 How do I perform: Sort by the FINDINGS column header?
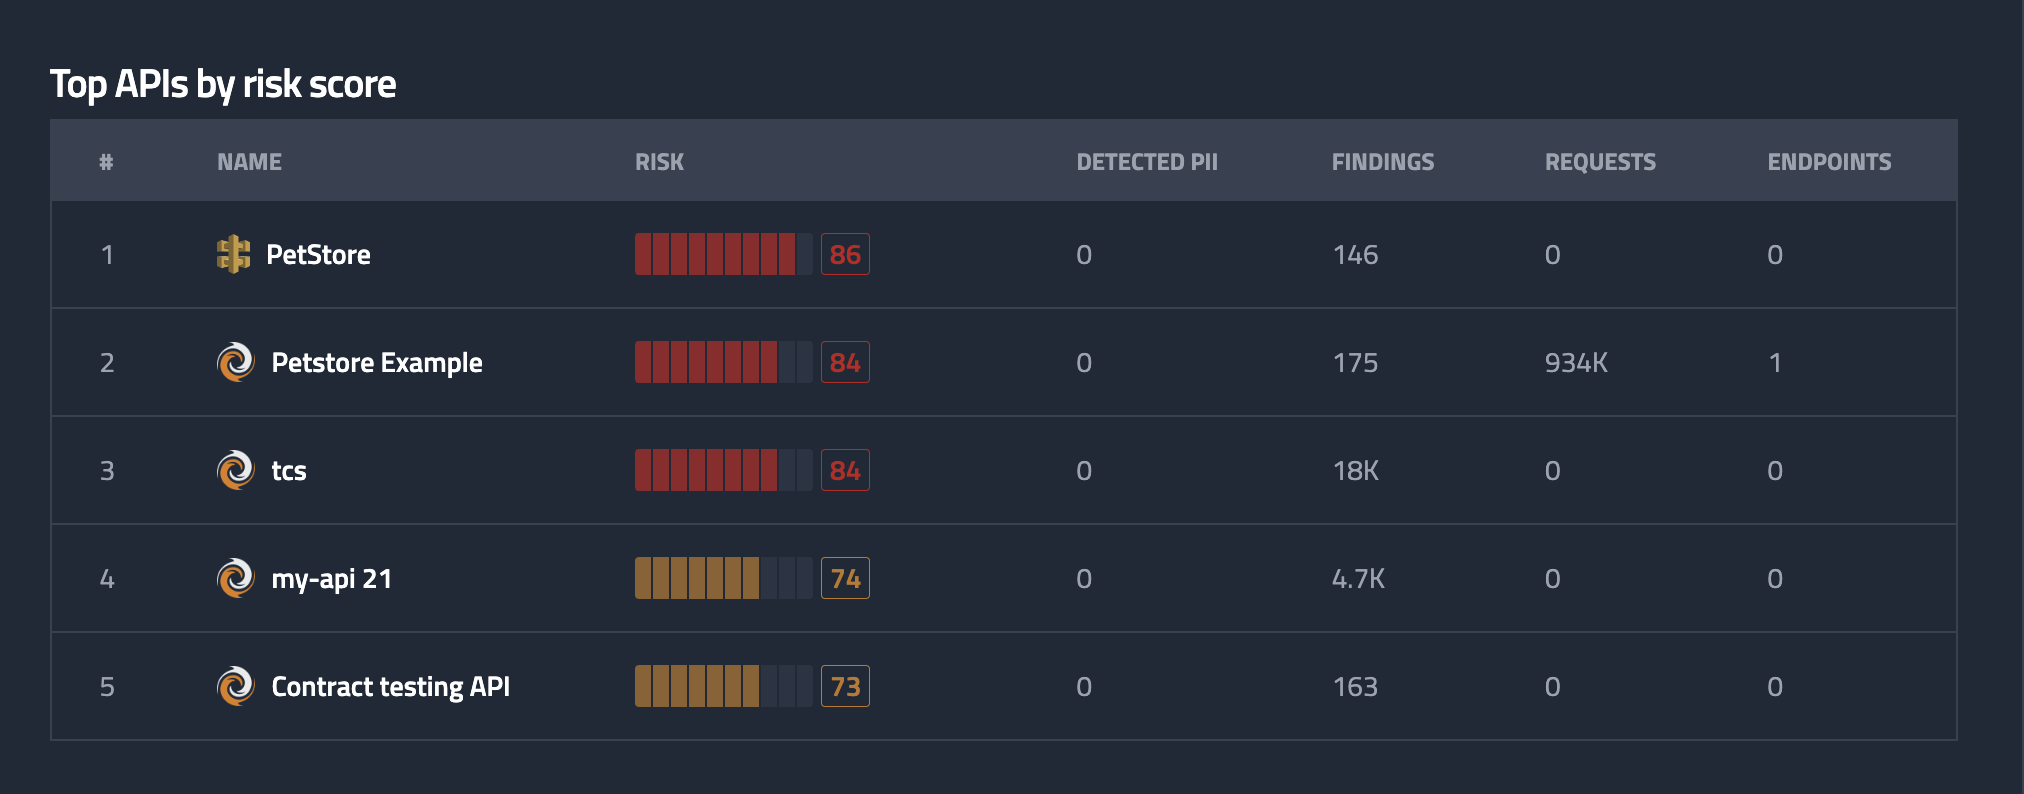click(1382, 162)
